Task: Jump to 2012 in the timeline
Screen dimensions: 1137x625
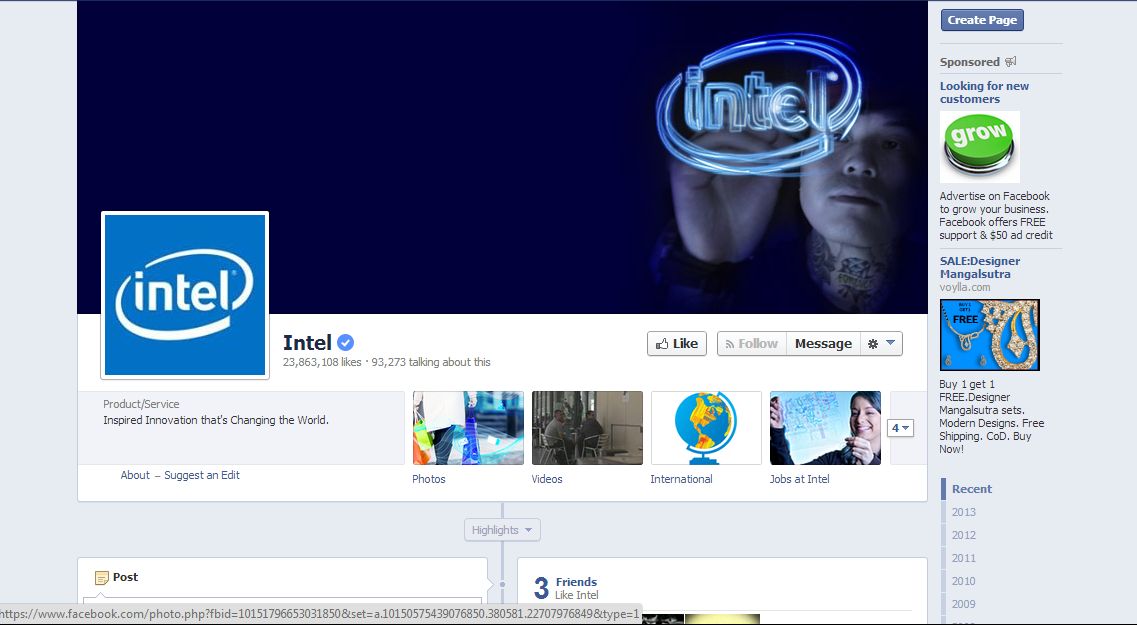Action: point(964,535)
